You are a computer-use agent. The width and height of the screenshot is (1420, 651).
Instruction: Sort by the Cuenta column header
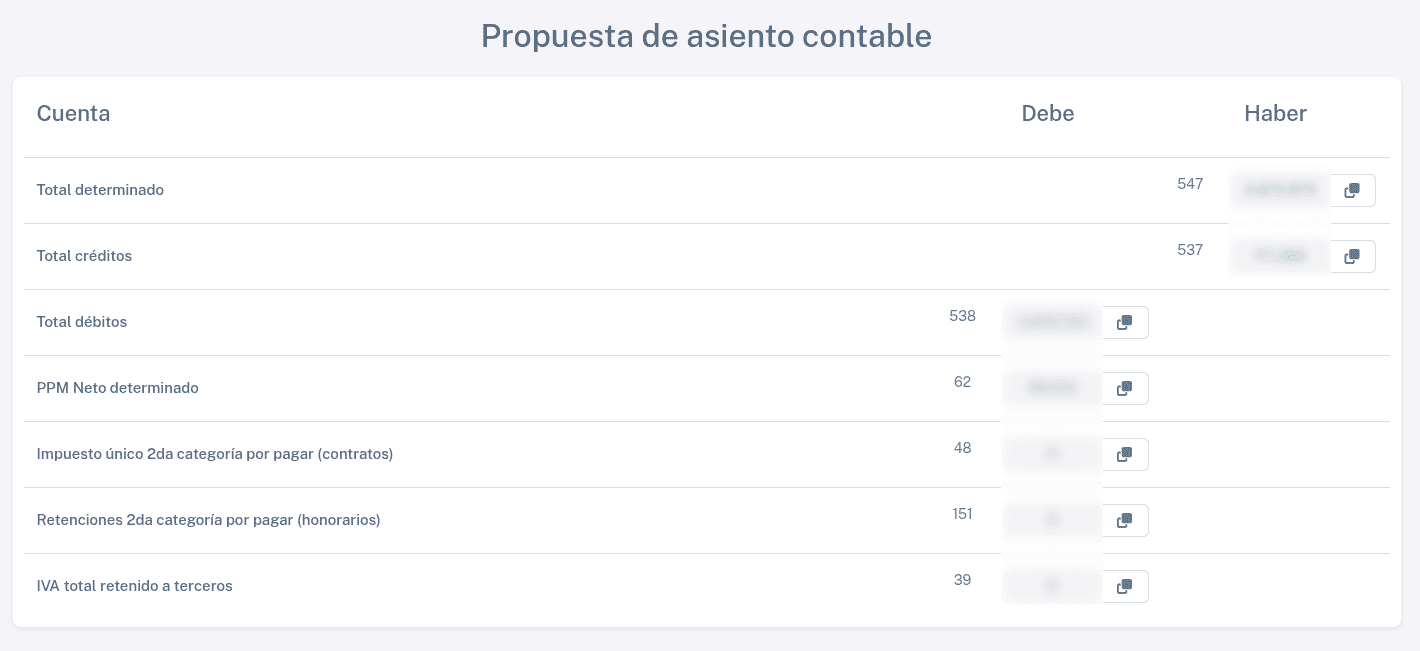[x=73, y=113]
